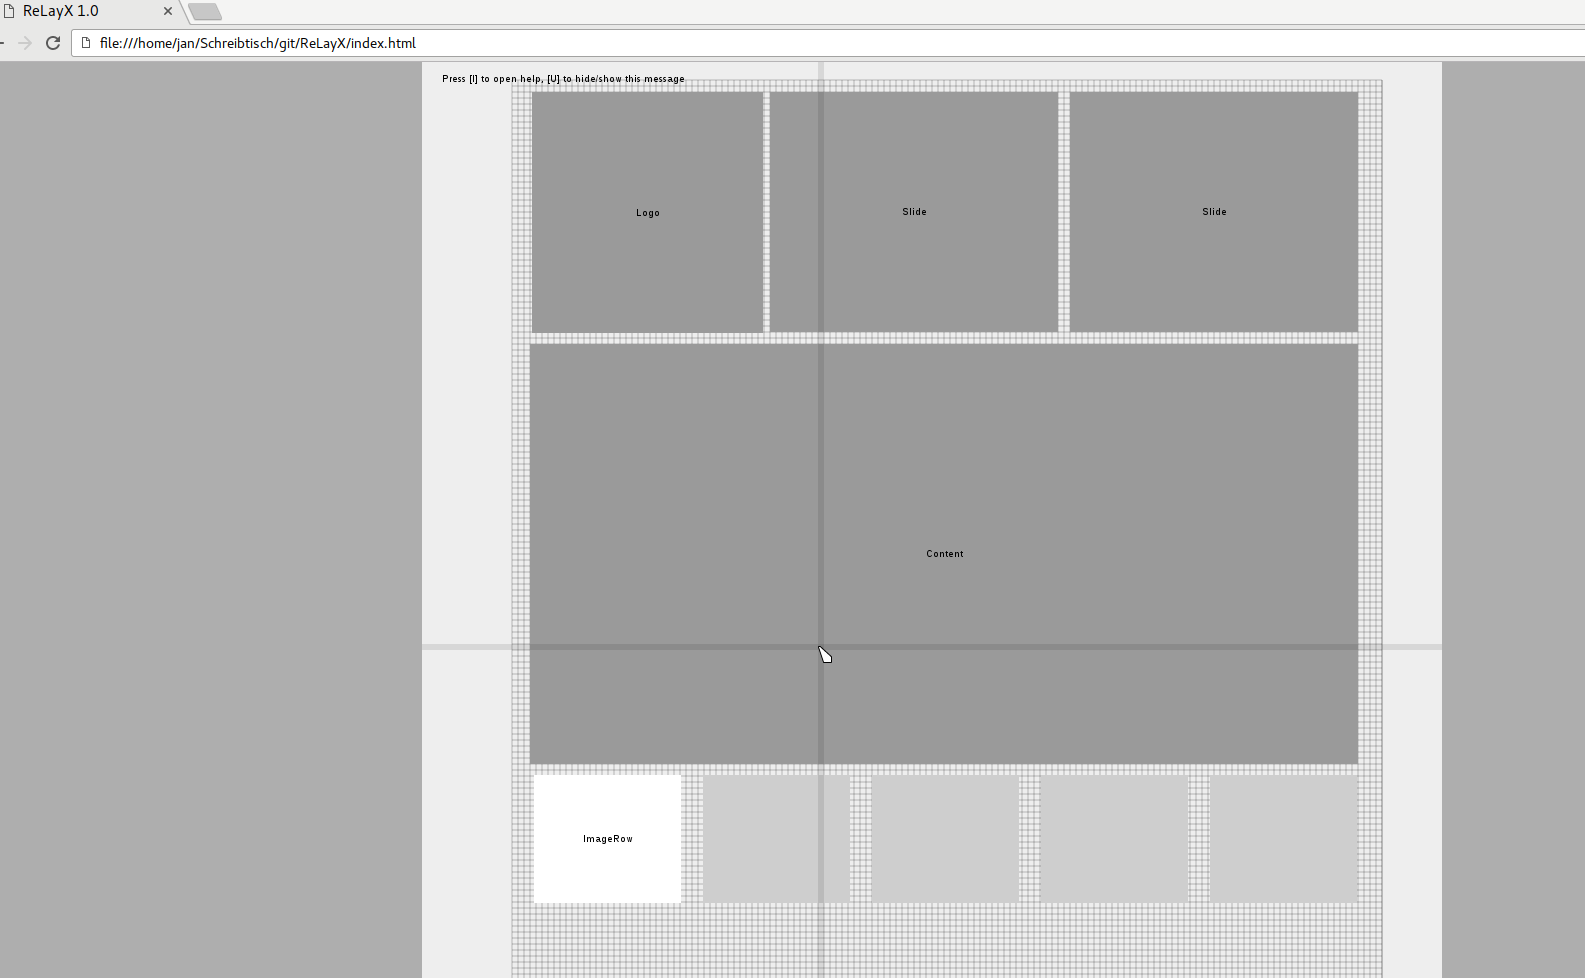
Task: Open a new browser tab
Action: tap(205, 12)
